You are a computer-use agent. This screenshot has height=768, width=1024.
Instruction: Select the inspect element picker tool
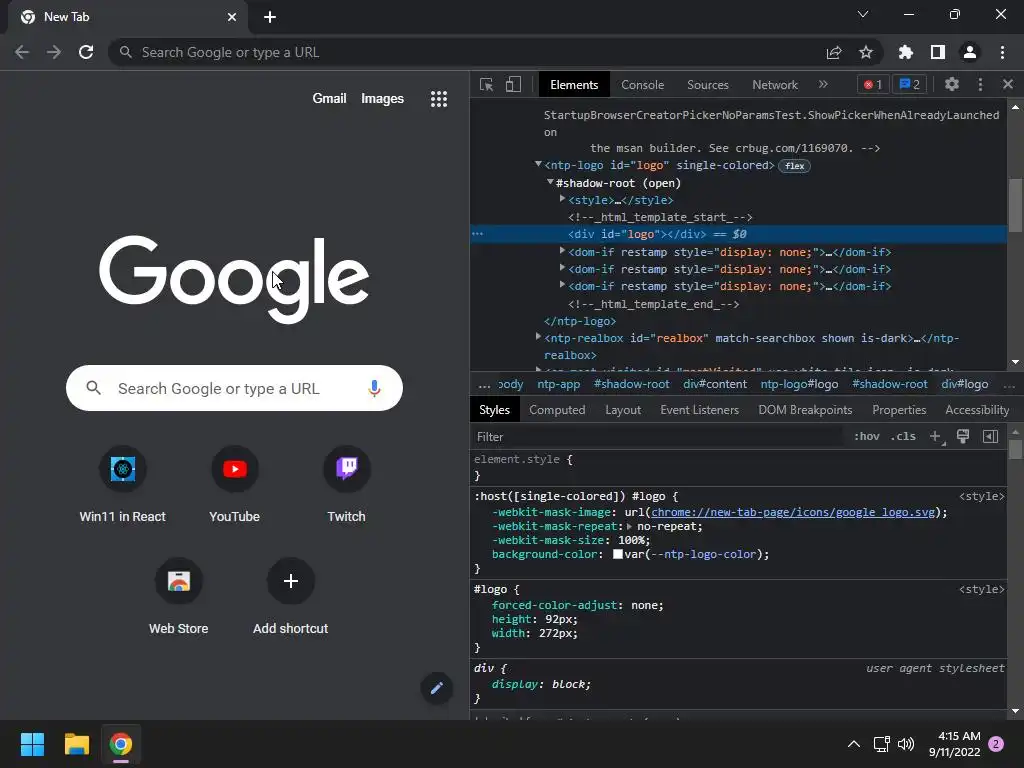click(x=486, y=85)
